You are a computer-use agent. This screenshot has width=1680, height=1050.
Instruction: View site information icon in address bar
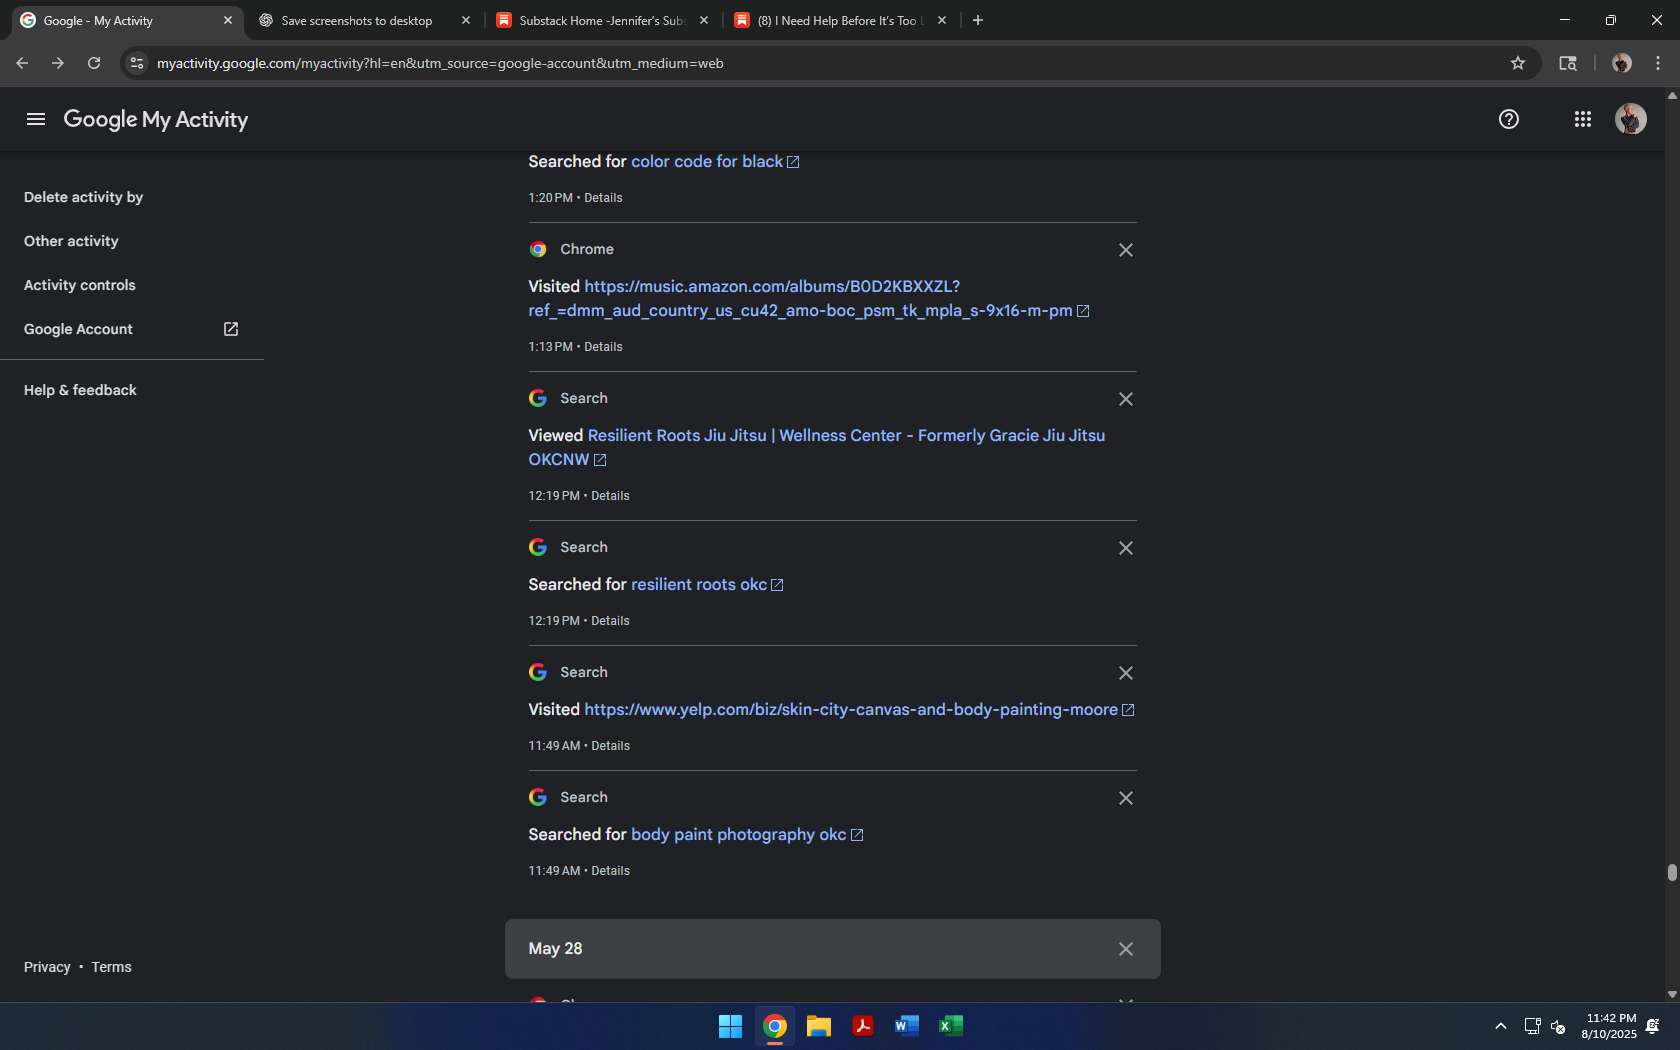(x=137, y=63)
